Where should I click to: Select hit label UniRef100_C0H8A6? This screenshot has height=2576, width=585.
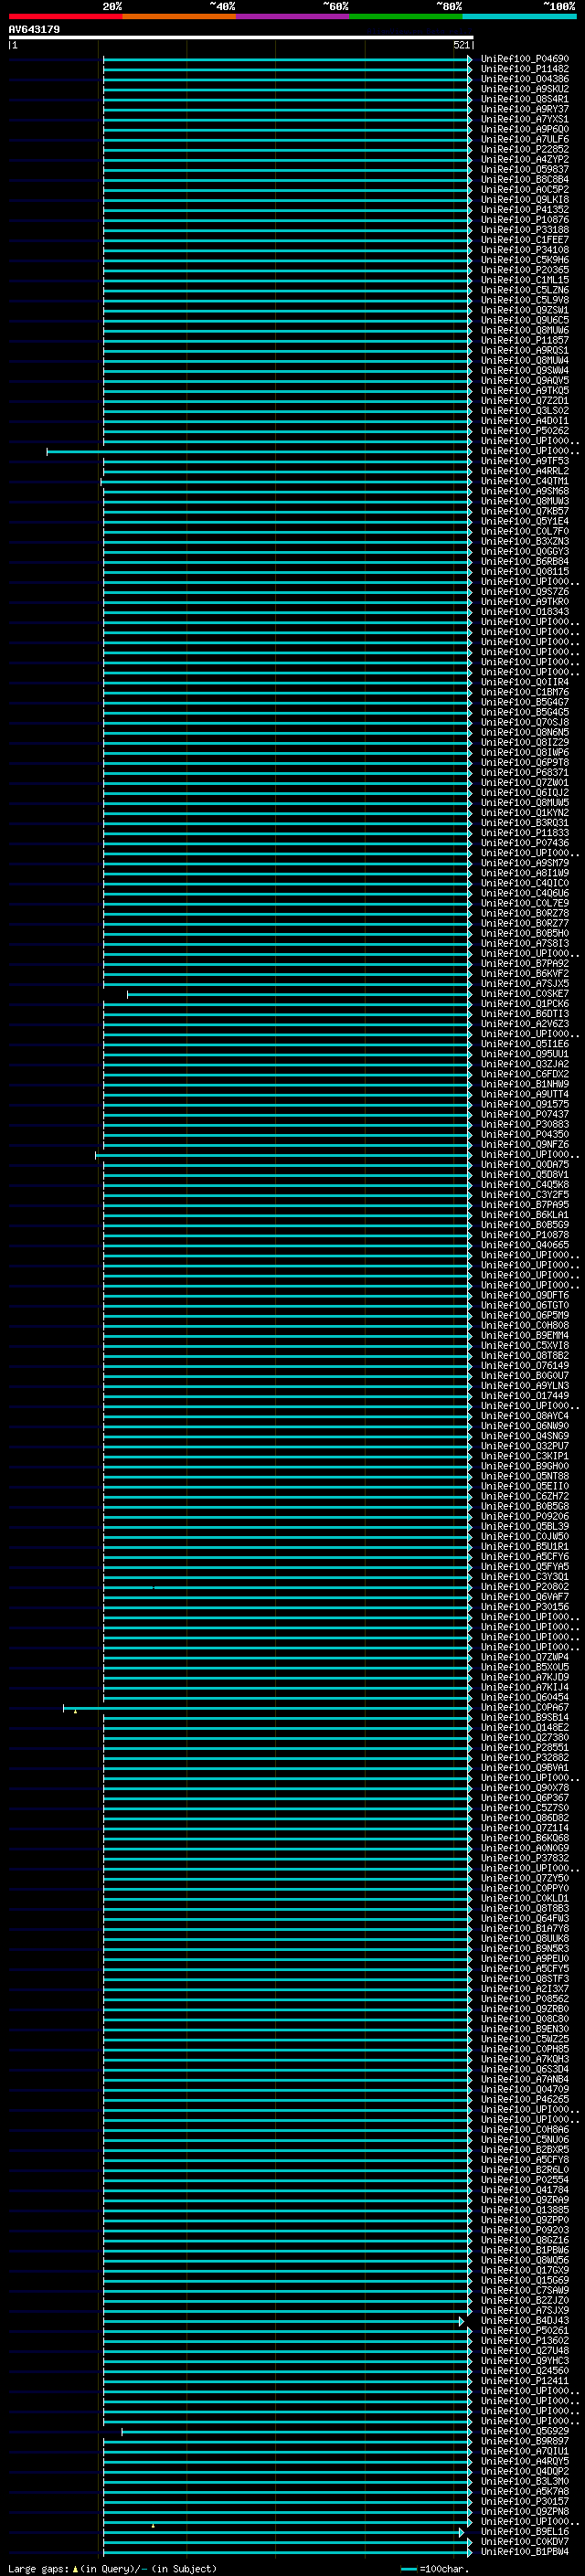click(x=524, y=2130)
